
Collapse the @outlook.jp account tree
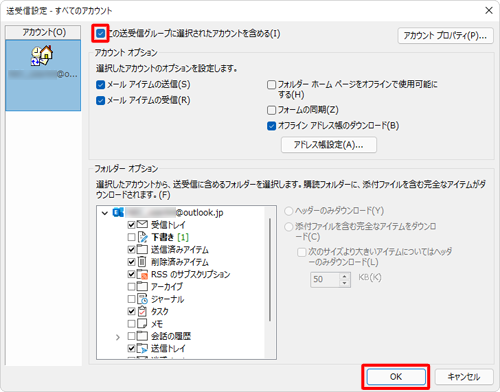point(105,213)
